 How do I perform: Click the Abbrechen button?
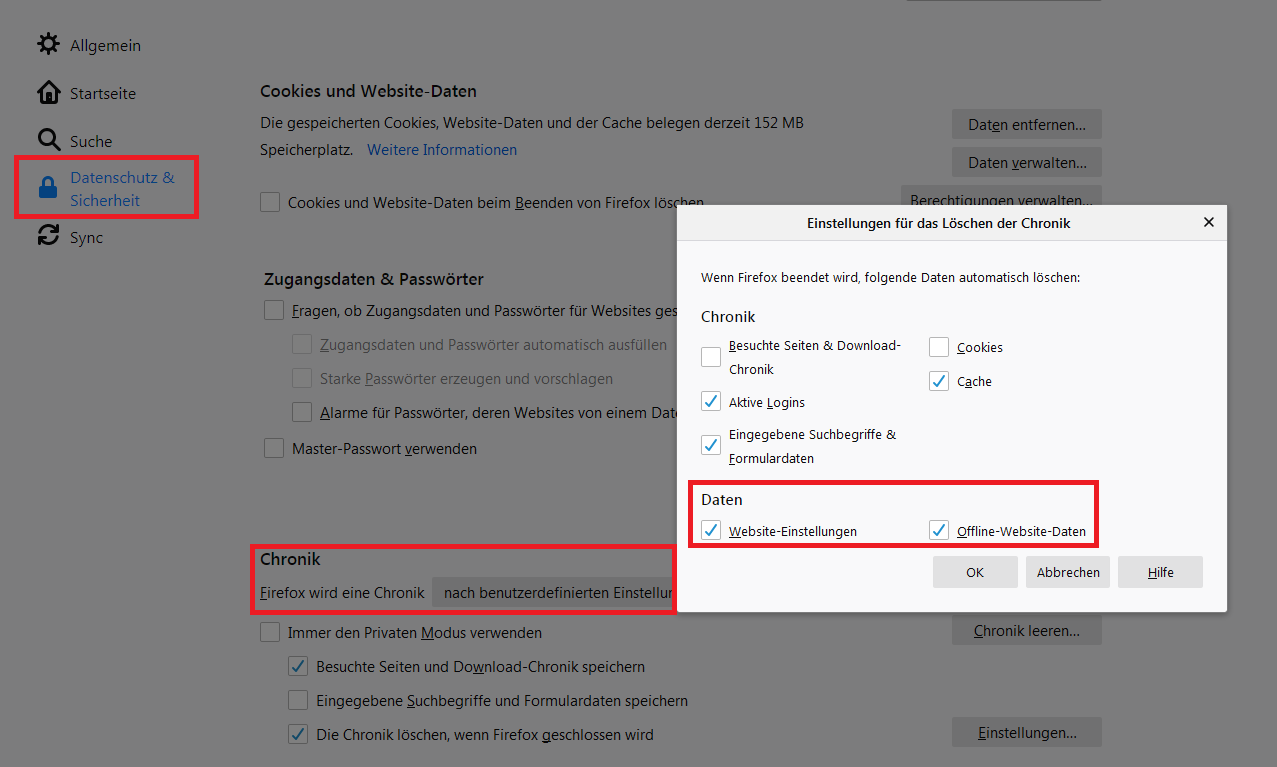pyautogui.click(x=1068, y=572)
